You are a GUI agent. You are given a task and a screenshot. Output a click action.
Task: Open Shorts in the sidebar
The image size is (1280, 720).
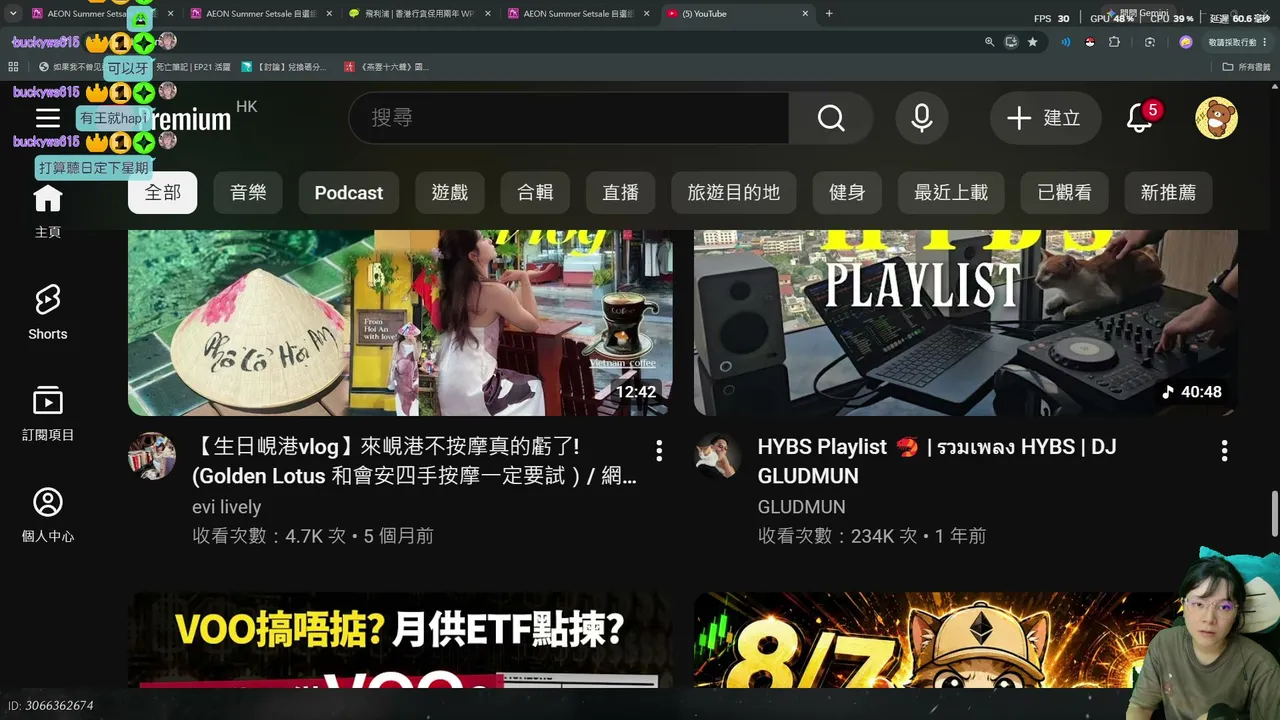(x=48, y=312)
